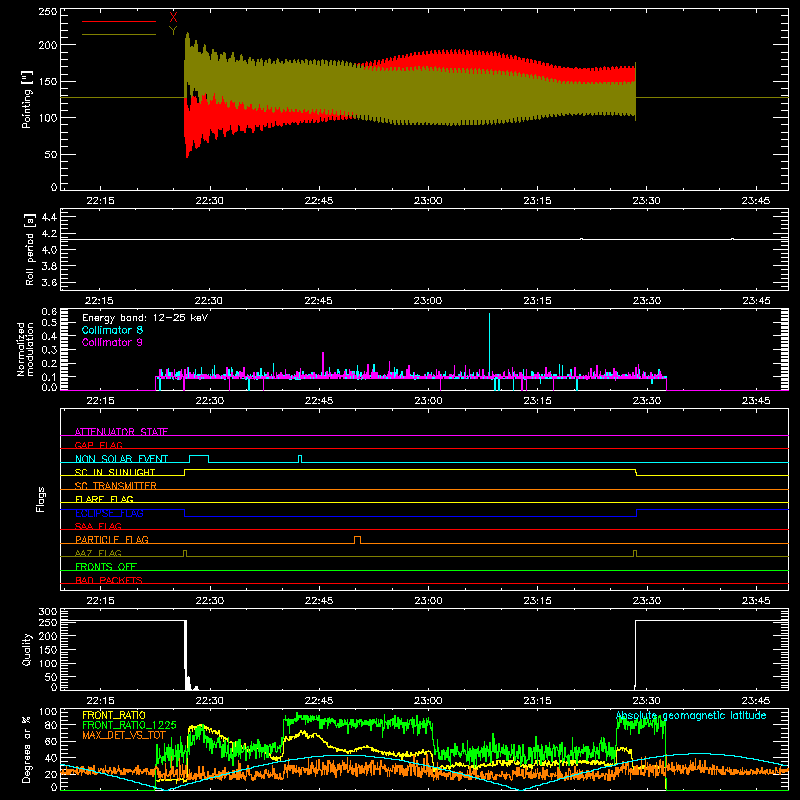Select the ECLIPSE_FLAG label
The image size is (800, 800).
[109, 513]
